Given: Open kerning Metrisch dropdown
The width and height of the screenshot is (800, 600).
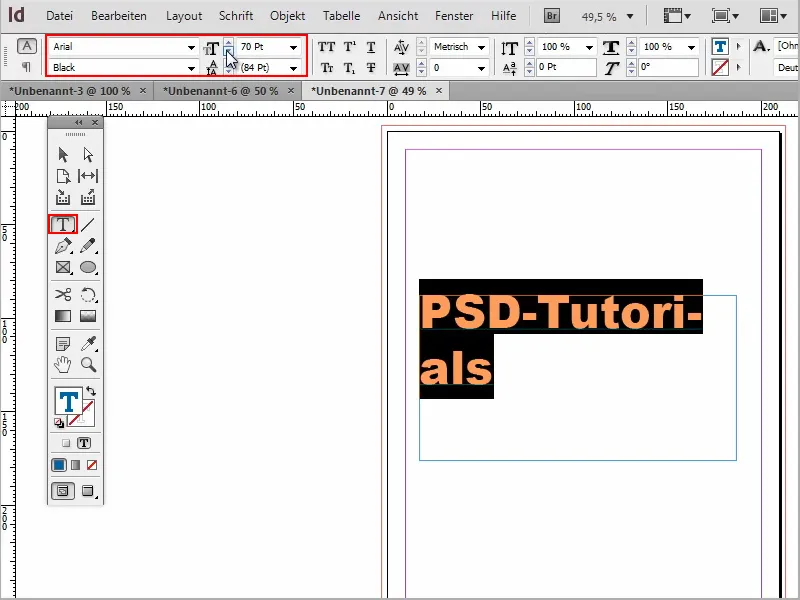Looking at the screenshot, I should click(x=481, y=47).
